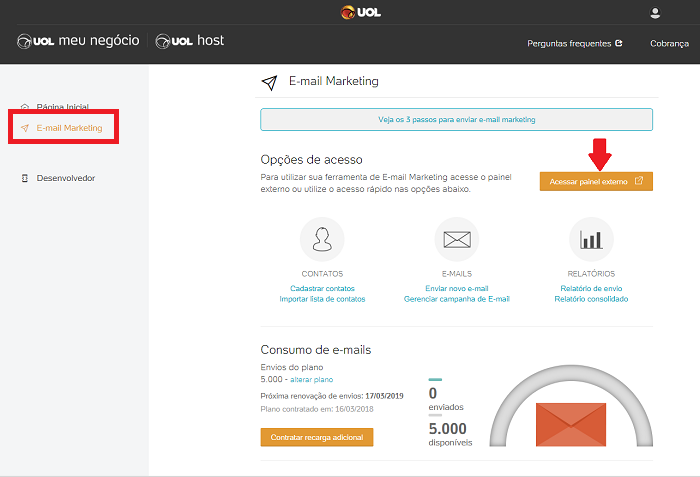
Task: Open Gerenciar campanha de E-mail link
Action: coord(457,299)
